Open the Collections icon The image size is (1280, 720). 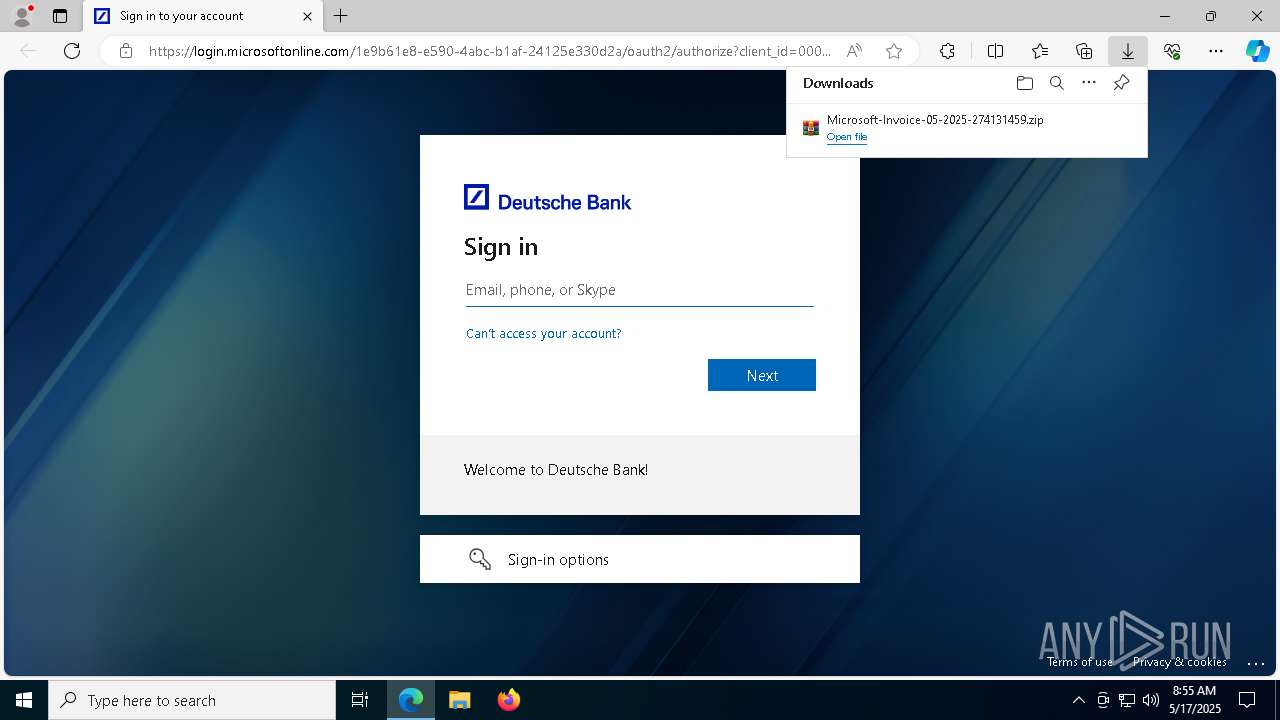click(1084, 51)
